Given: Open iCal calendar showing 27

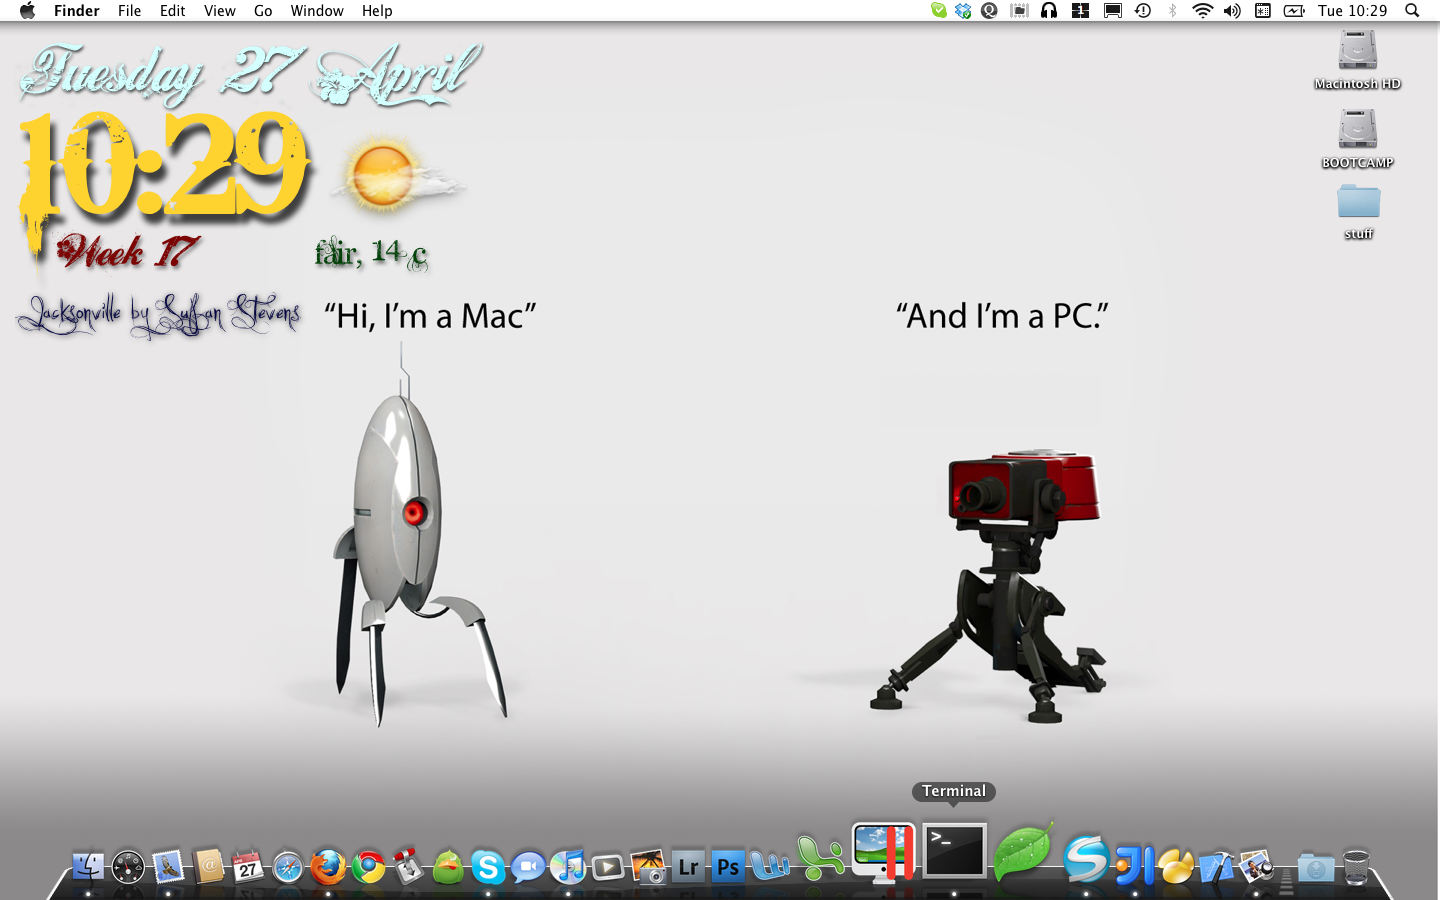Looking at the screenshot, I should click(x=248, y=866).
